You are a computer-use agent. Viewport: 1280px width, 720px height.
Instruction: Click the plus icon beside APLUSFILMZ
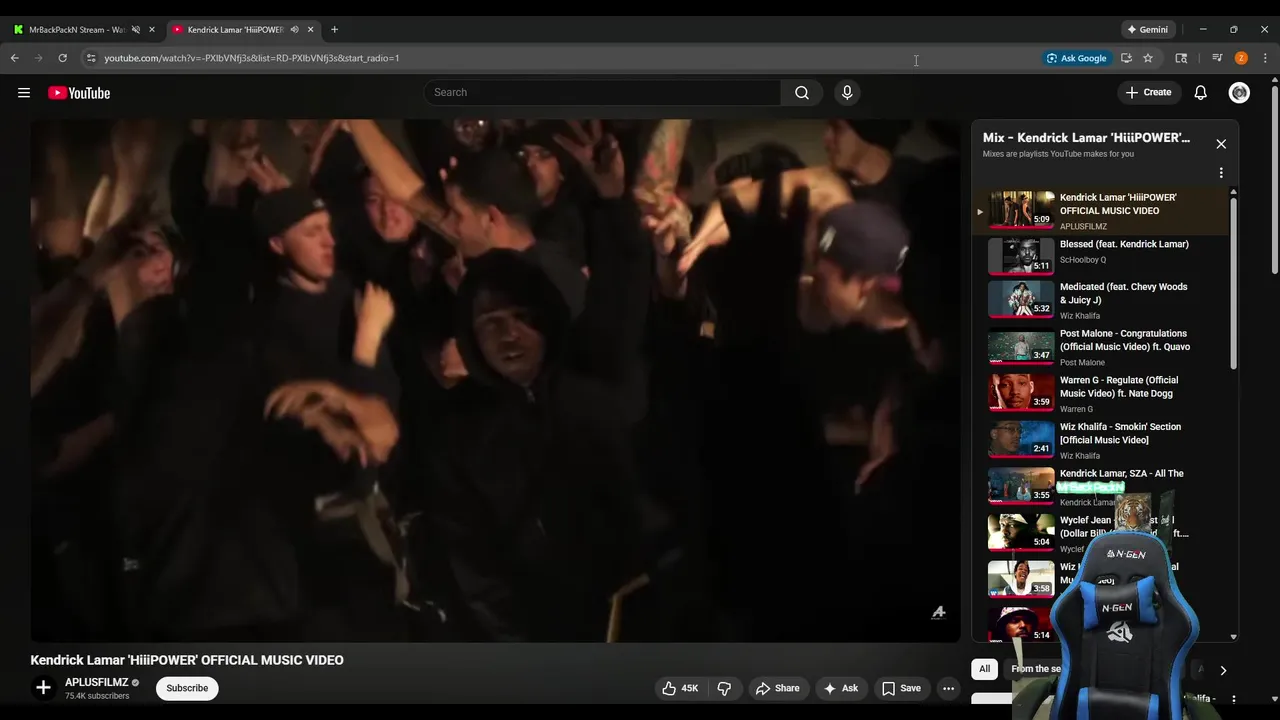43,688
